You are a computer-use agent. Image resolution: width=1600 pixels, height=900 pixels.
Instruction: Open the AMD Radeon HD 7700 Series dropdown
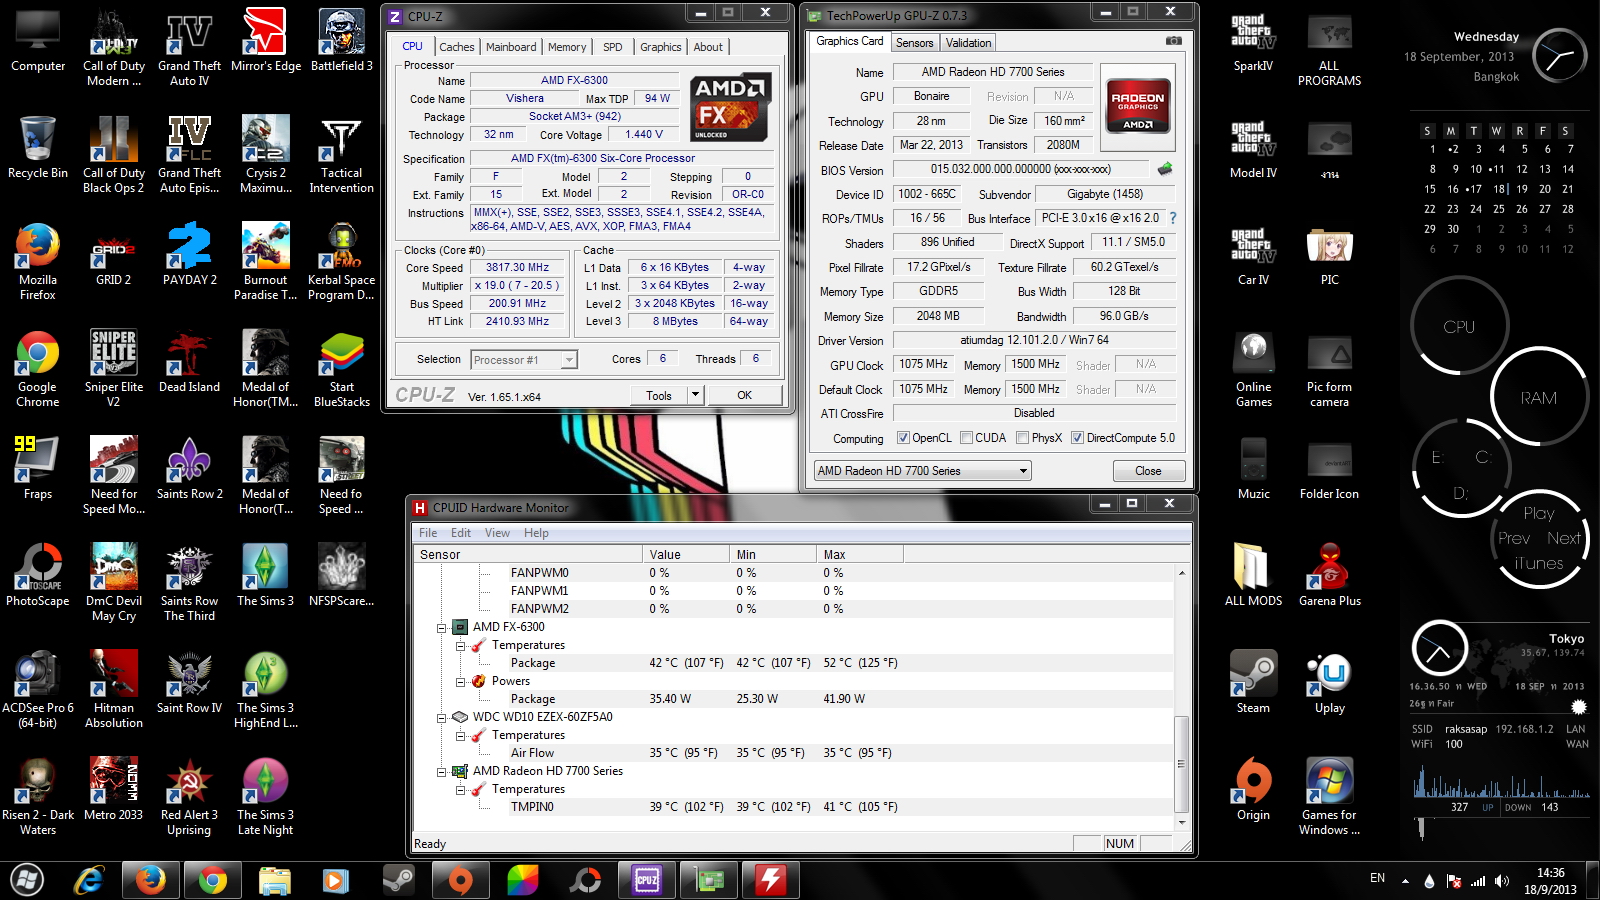click(x=922, y=471)
